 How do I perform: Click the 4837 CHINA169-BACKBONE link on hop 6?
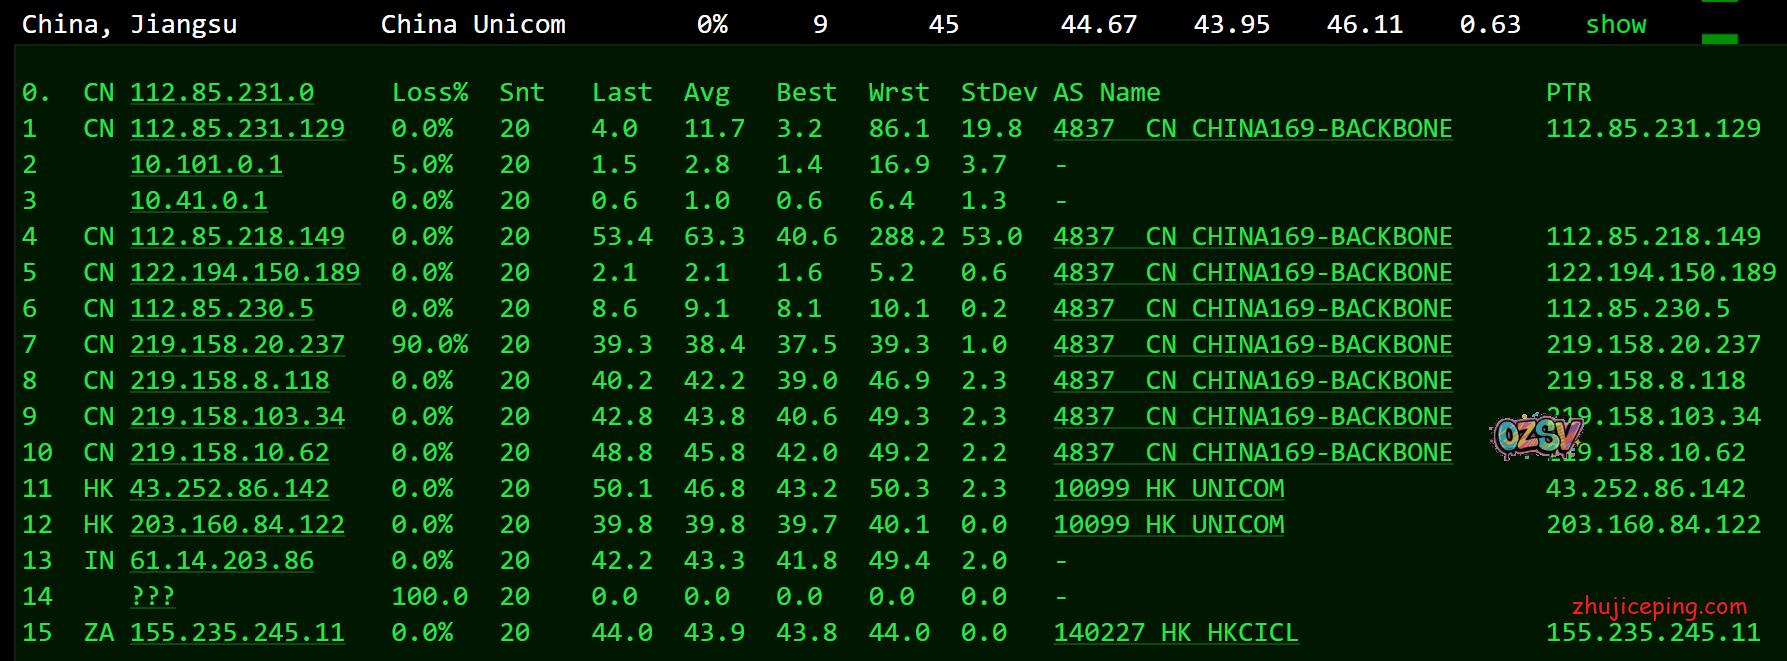[x=1252, y=309]
